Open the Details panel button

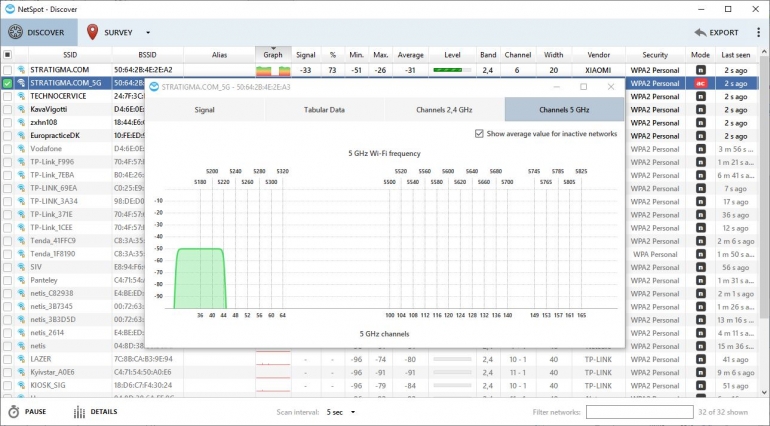95,412
